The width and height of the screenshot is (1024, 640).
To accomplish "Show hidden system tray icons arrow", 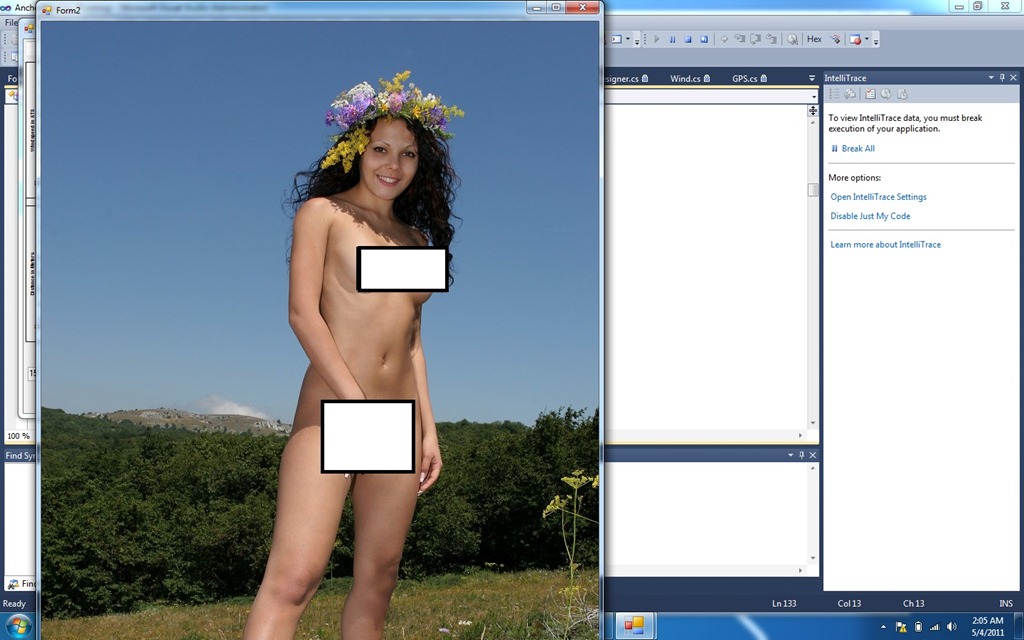I will [884, 627].
